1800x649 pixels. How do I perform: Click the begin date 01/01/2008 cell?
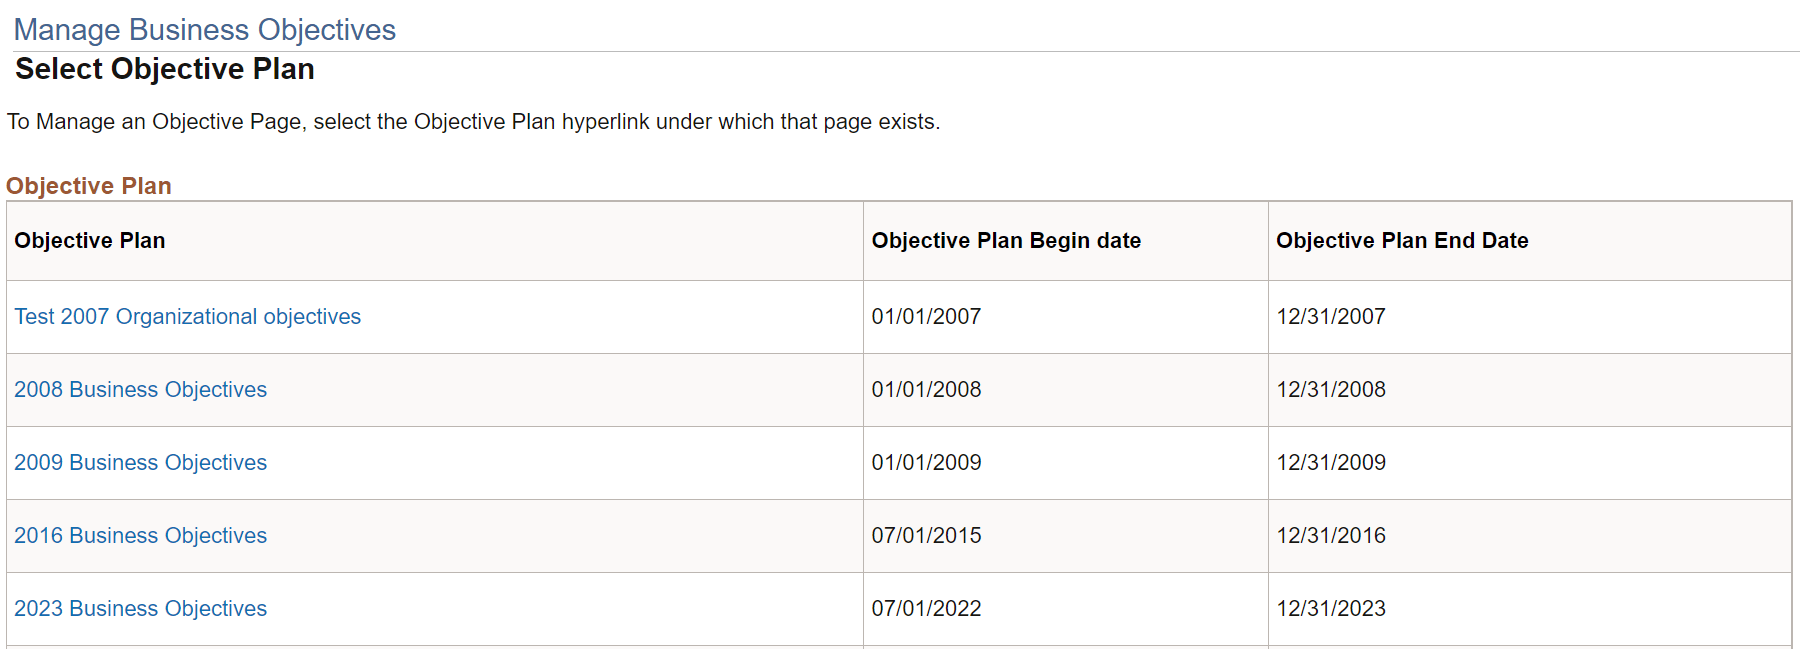pyautogui.click(x=926, y=390)
